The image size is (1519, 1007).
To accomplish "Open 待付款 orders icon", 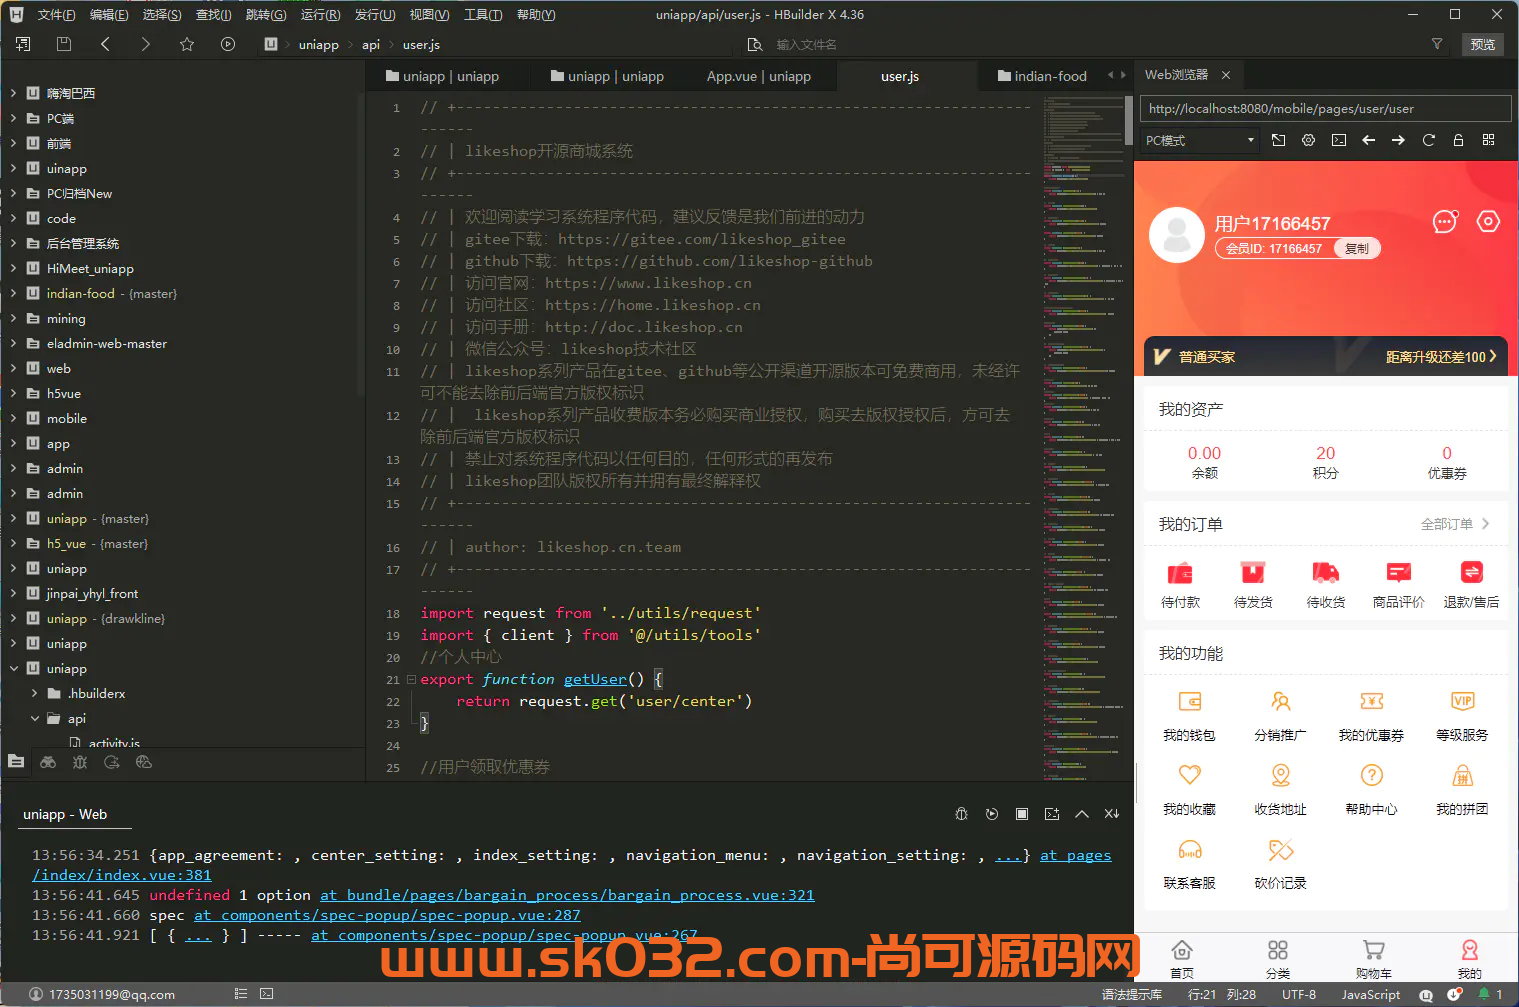I will (1180, 573).
